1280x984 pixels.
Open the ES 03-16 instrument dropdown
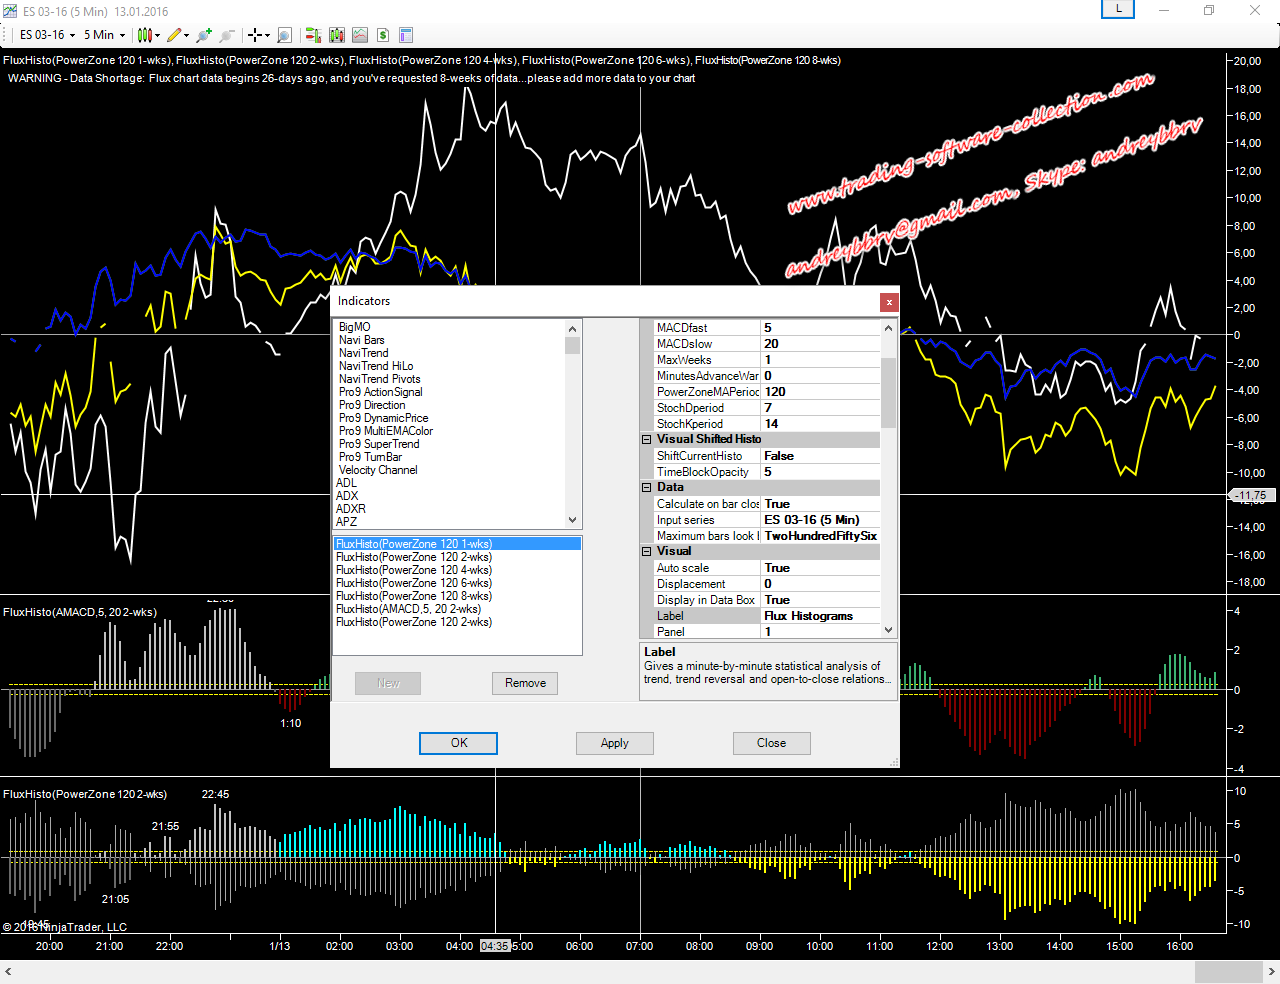47,35
